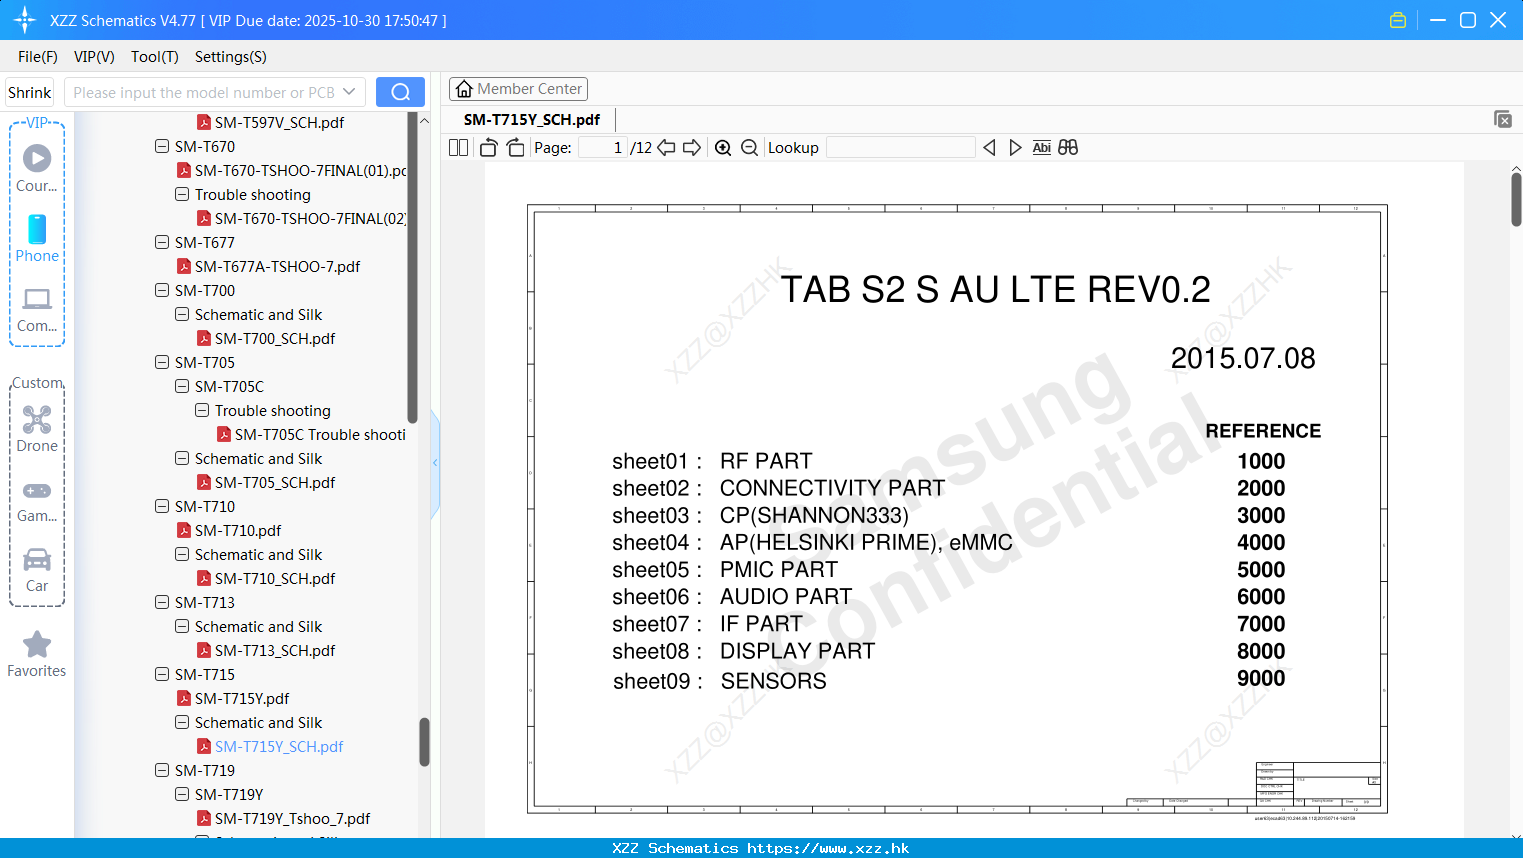Open the File(F) menu
The height and width of the screenshot is (858, 1523).
[38, 57]
